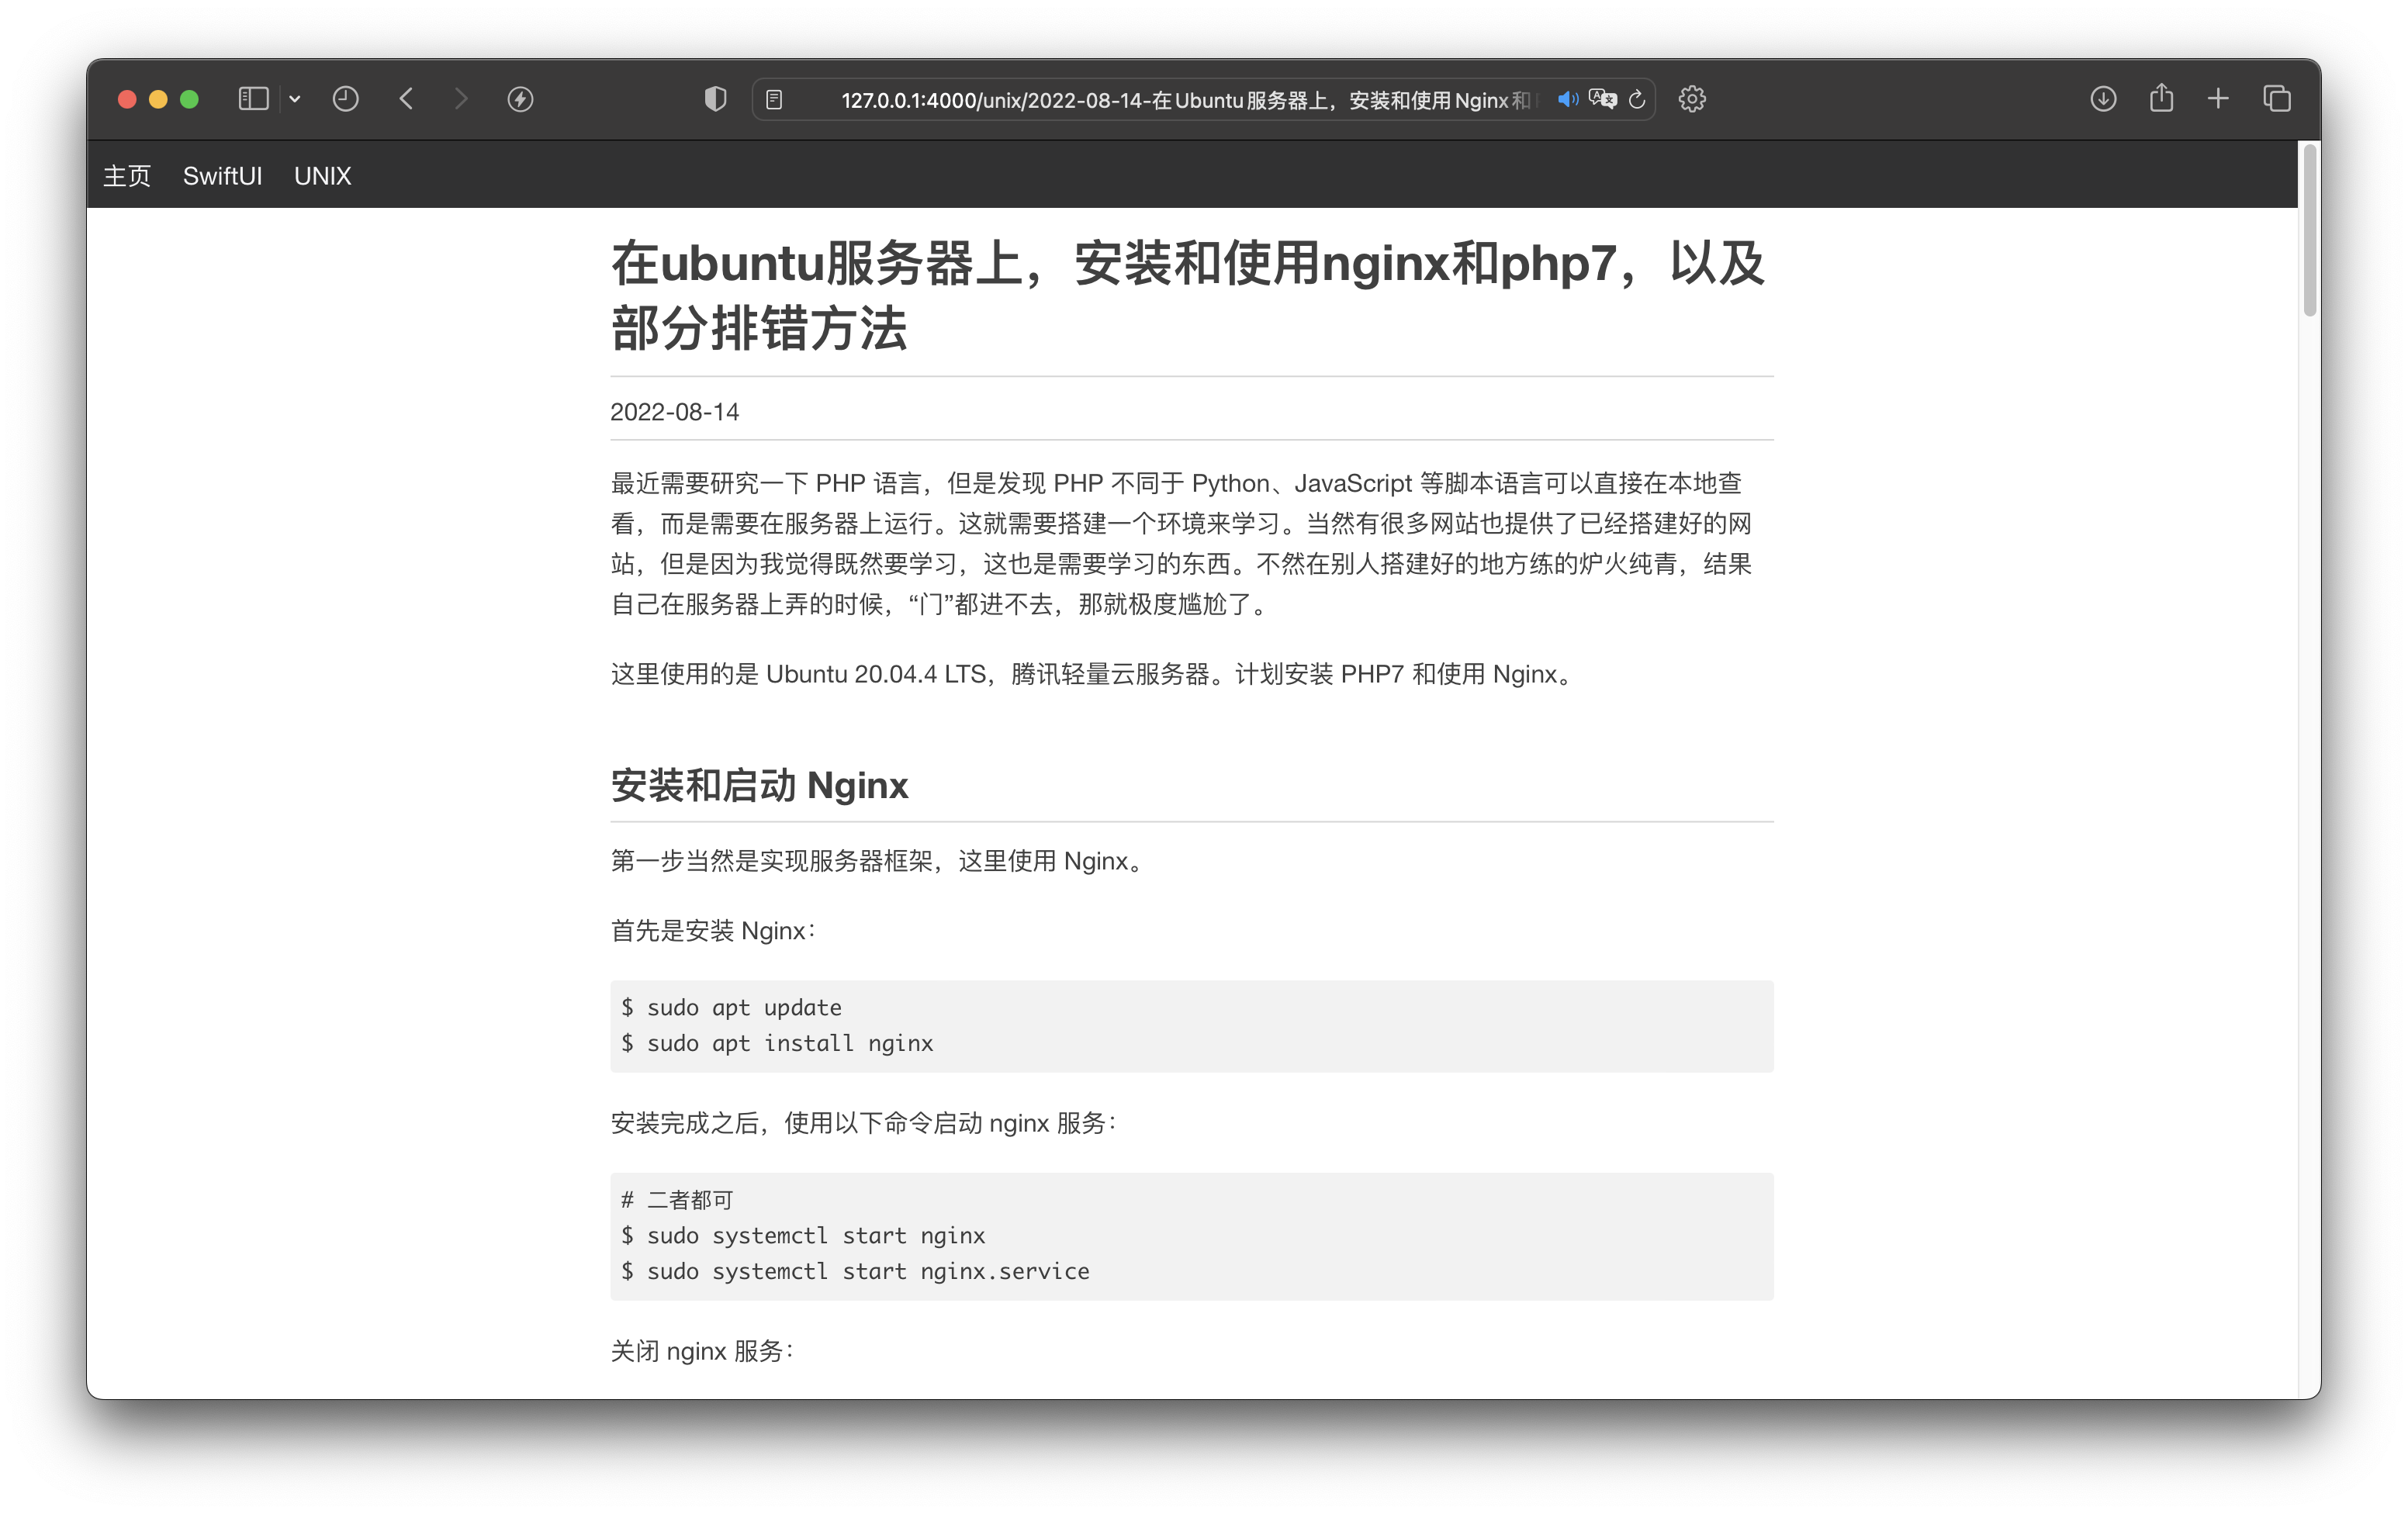Image resolution: width=2408 pixels, height=1514 pixels.
Task: Go back with the left arrow
Action: 407,99
